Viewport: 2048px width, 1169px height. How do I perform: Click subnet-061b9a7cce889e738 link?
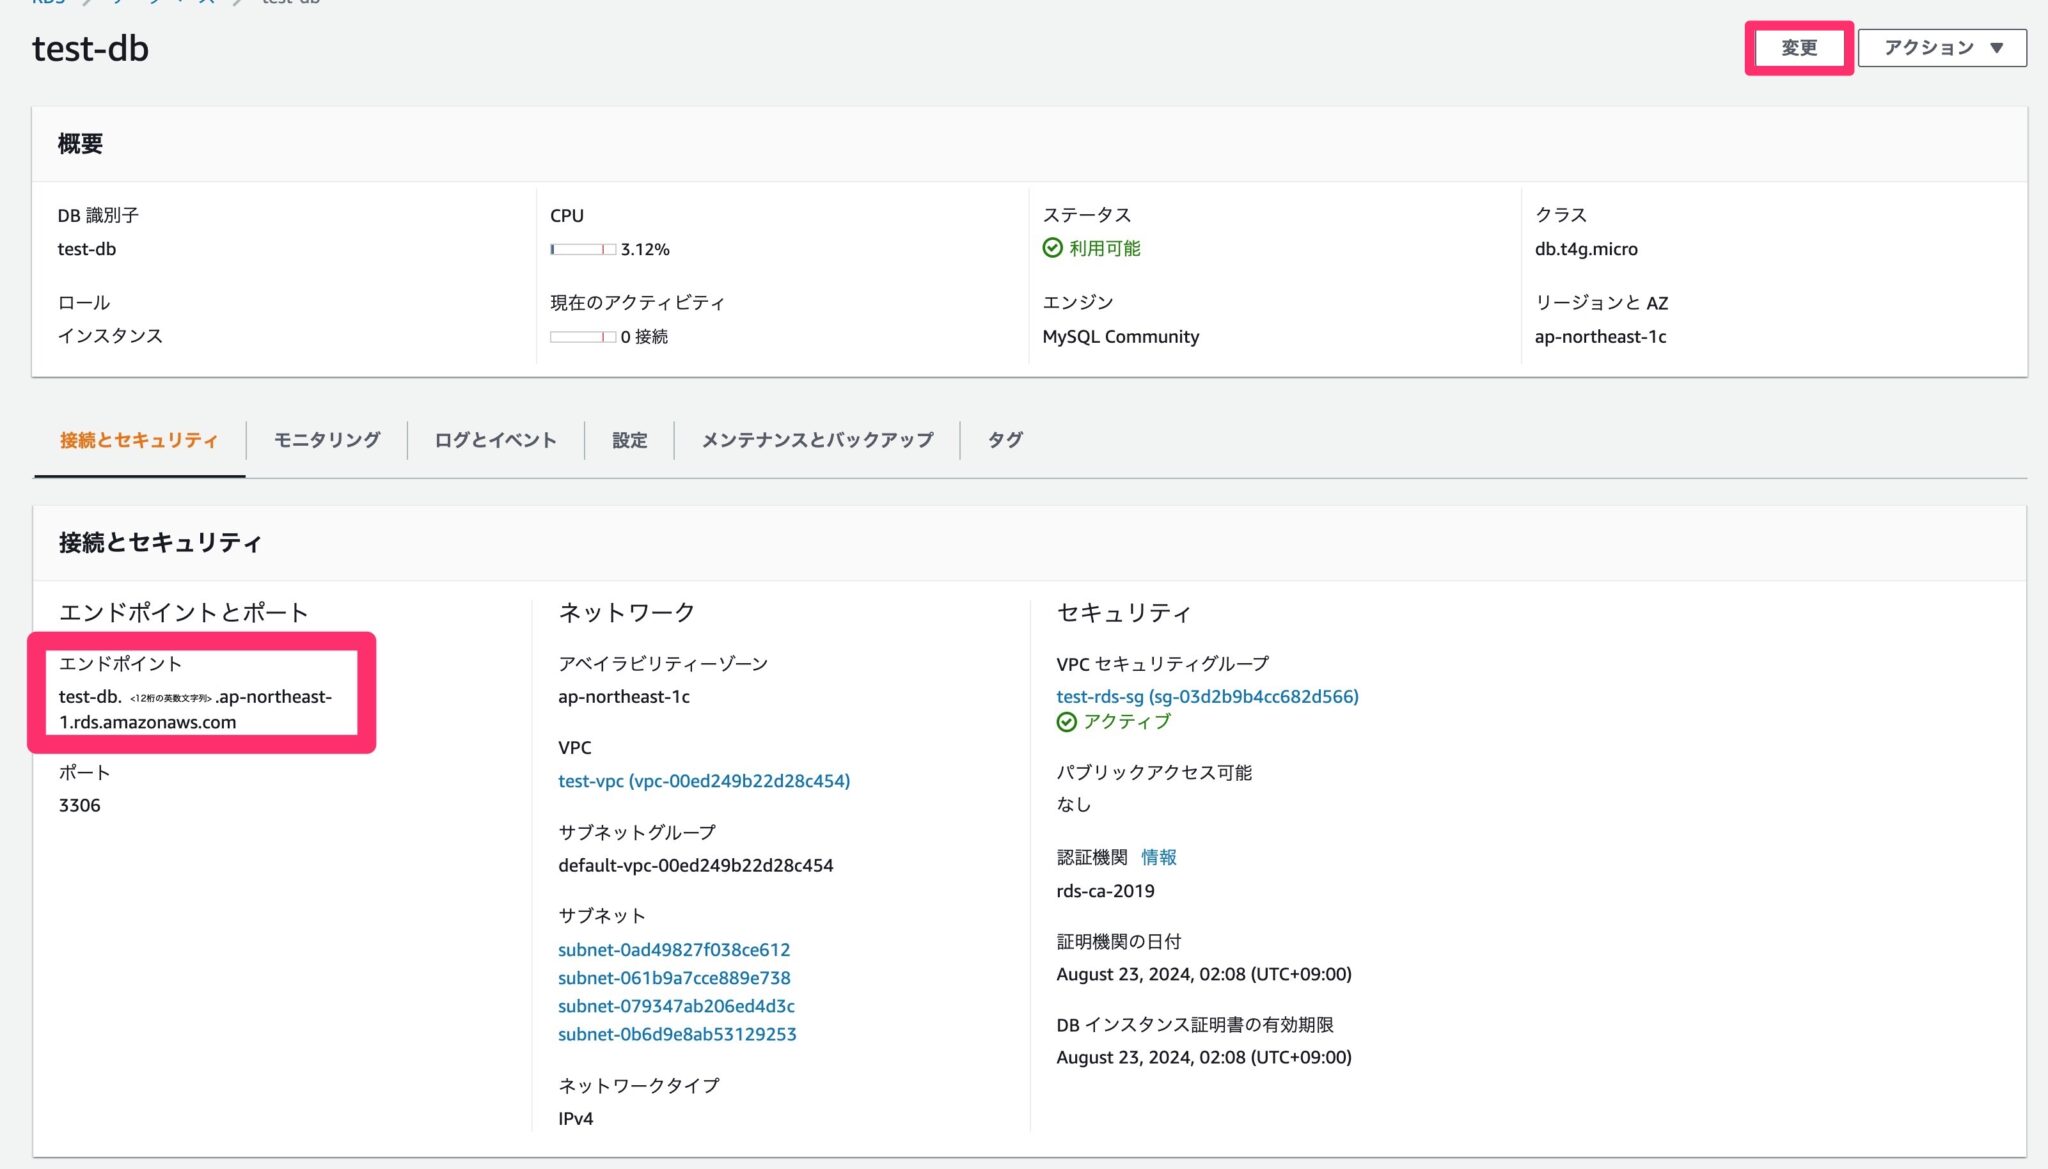pos(674,977)
